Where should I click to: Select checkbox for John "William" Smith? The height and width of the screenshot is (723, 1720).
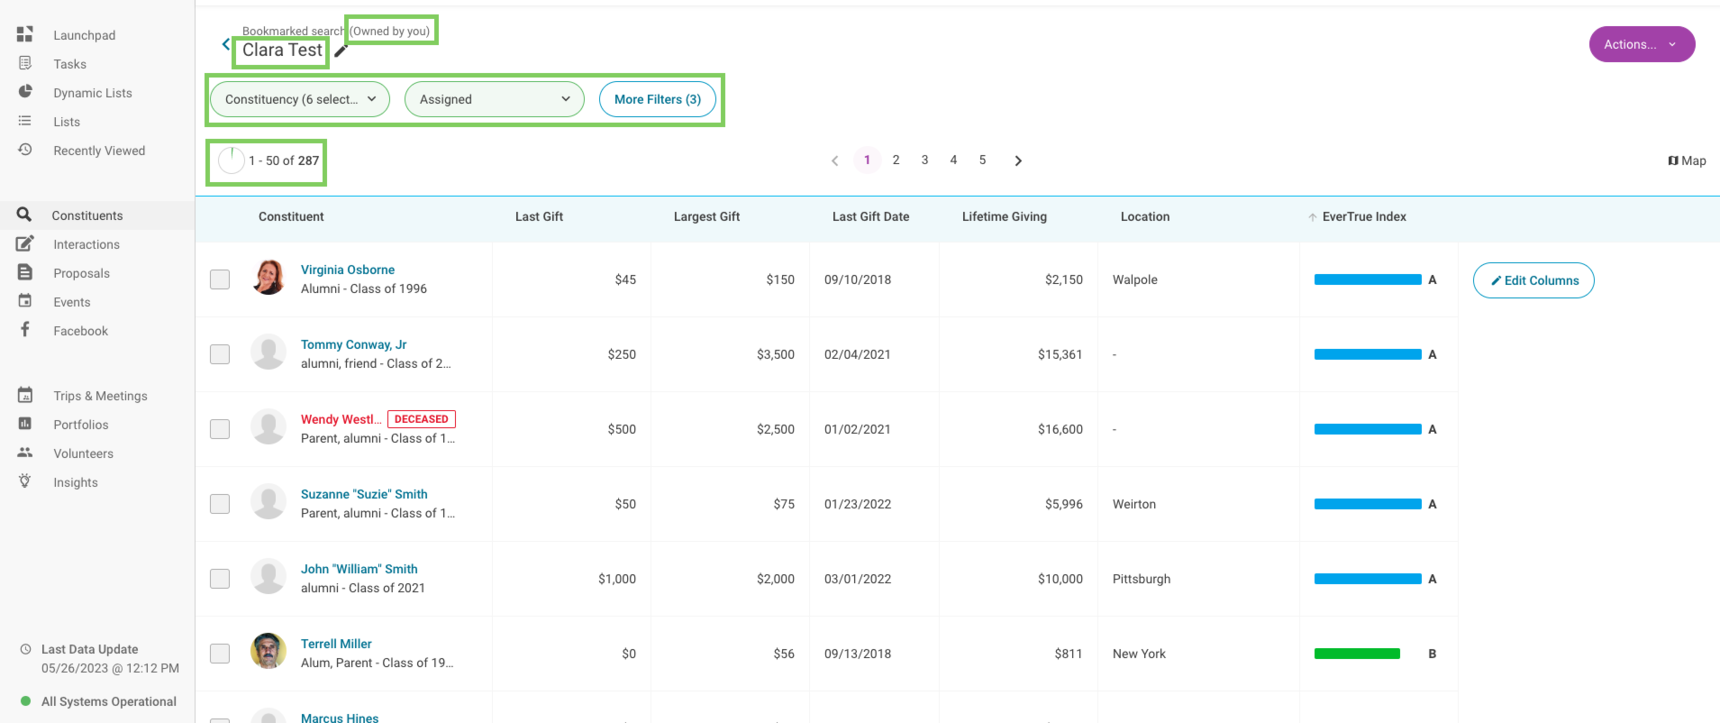pyautogui.click(x=220, y=579)
